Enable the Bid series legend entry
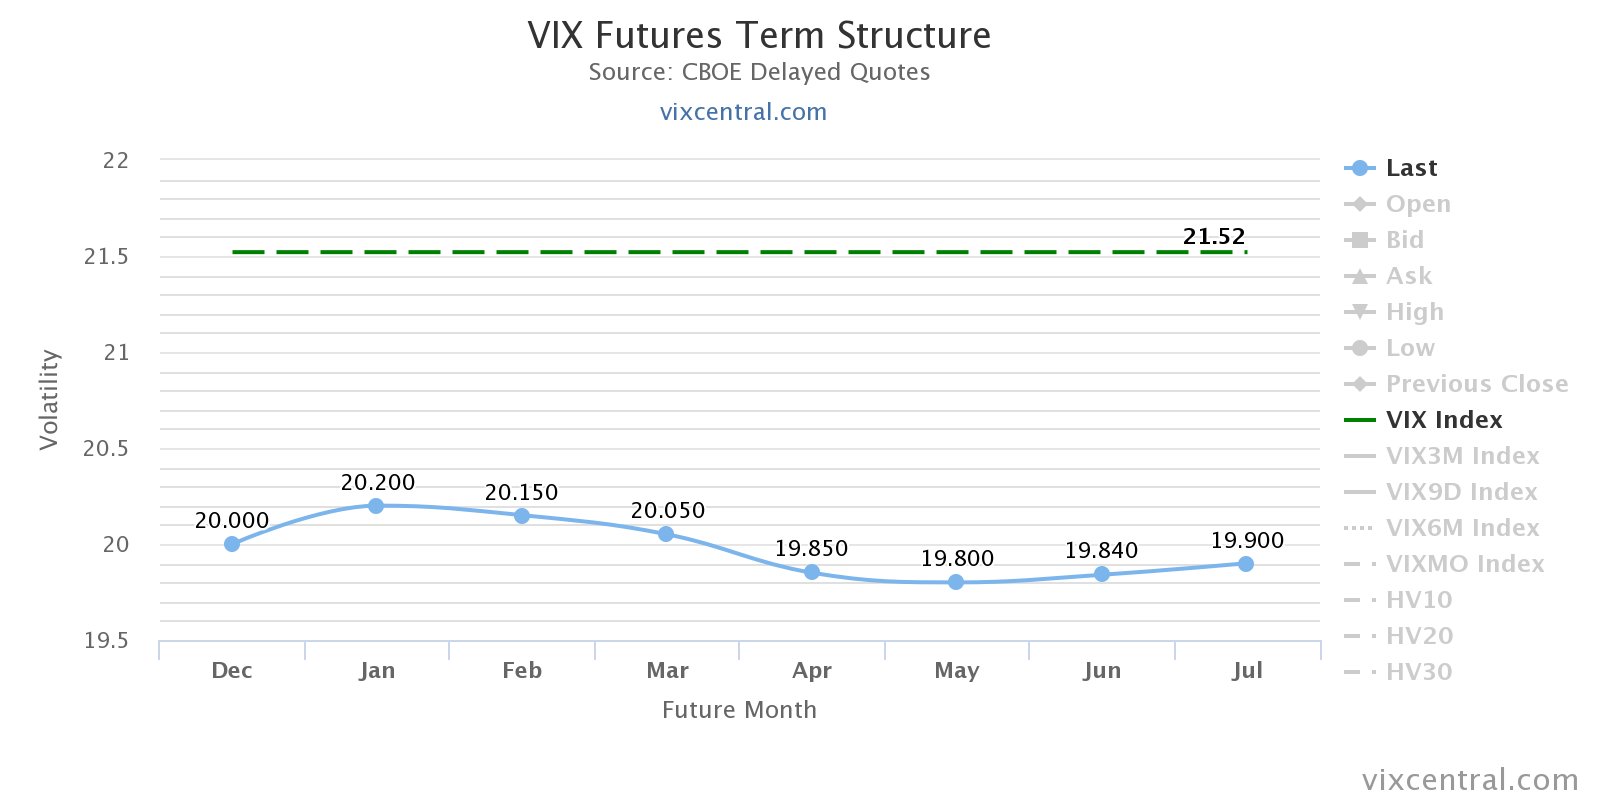This screenshot has width=1600, height=800. pos(1404,240)
